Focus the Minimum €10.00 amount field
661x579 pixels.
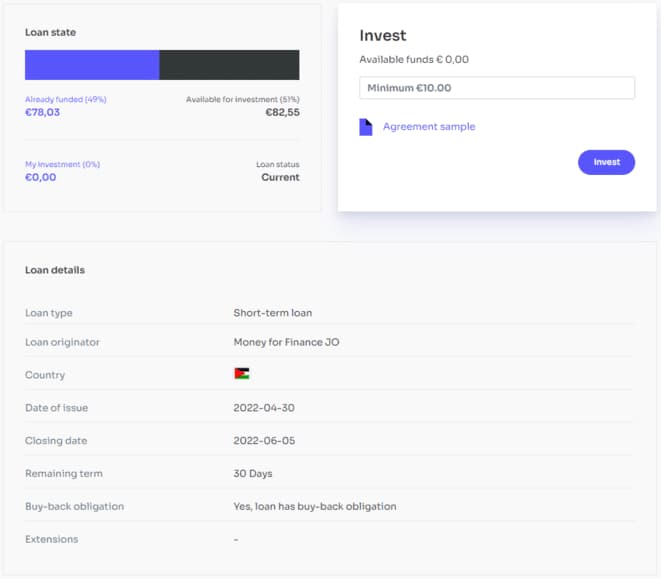[x=497, y=88]
